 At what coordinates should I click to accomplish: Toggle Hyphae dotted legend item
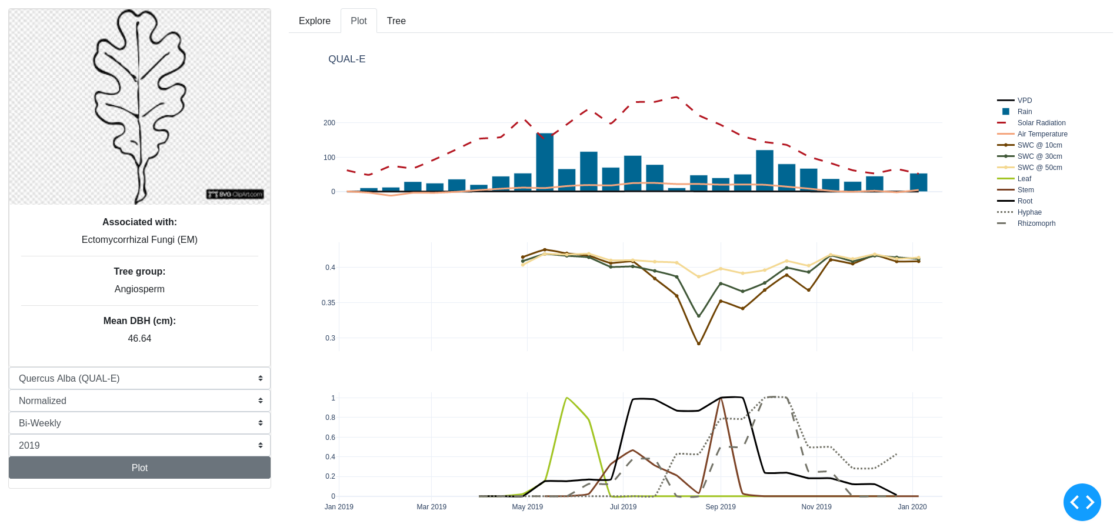pos(1029,212)
